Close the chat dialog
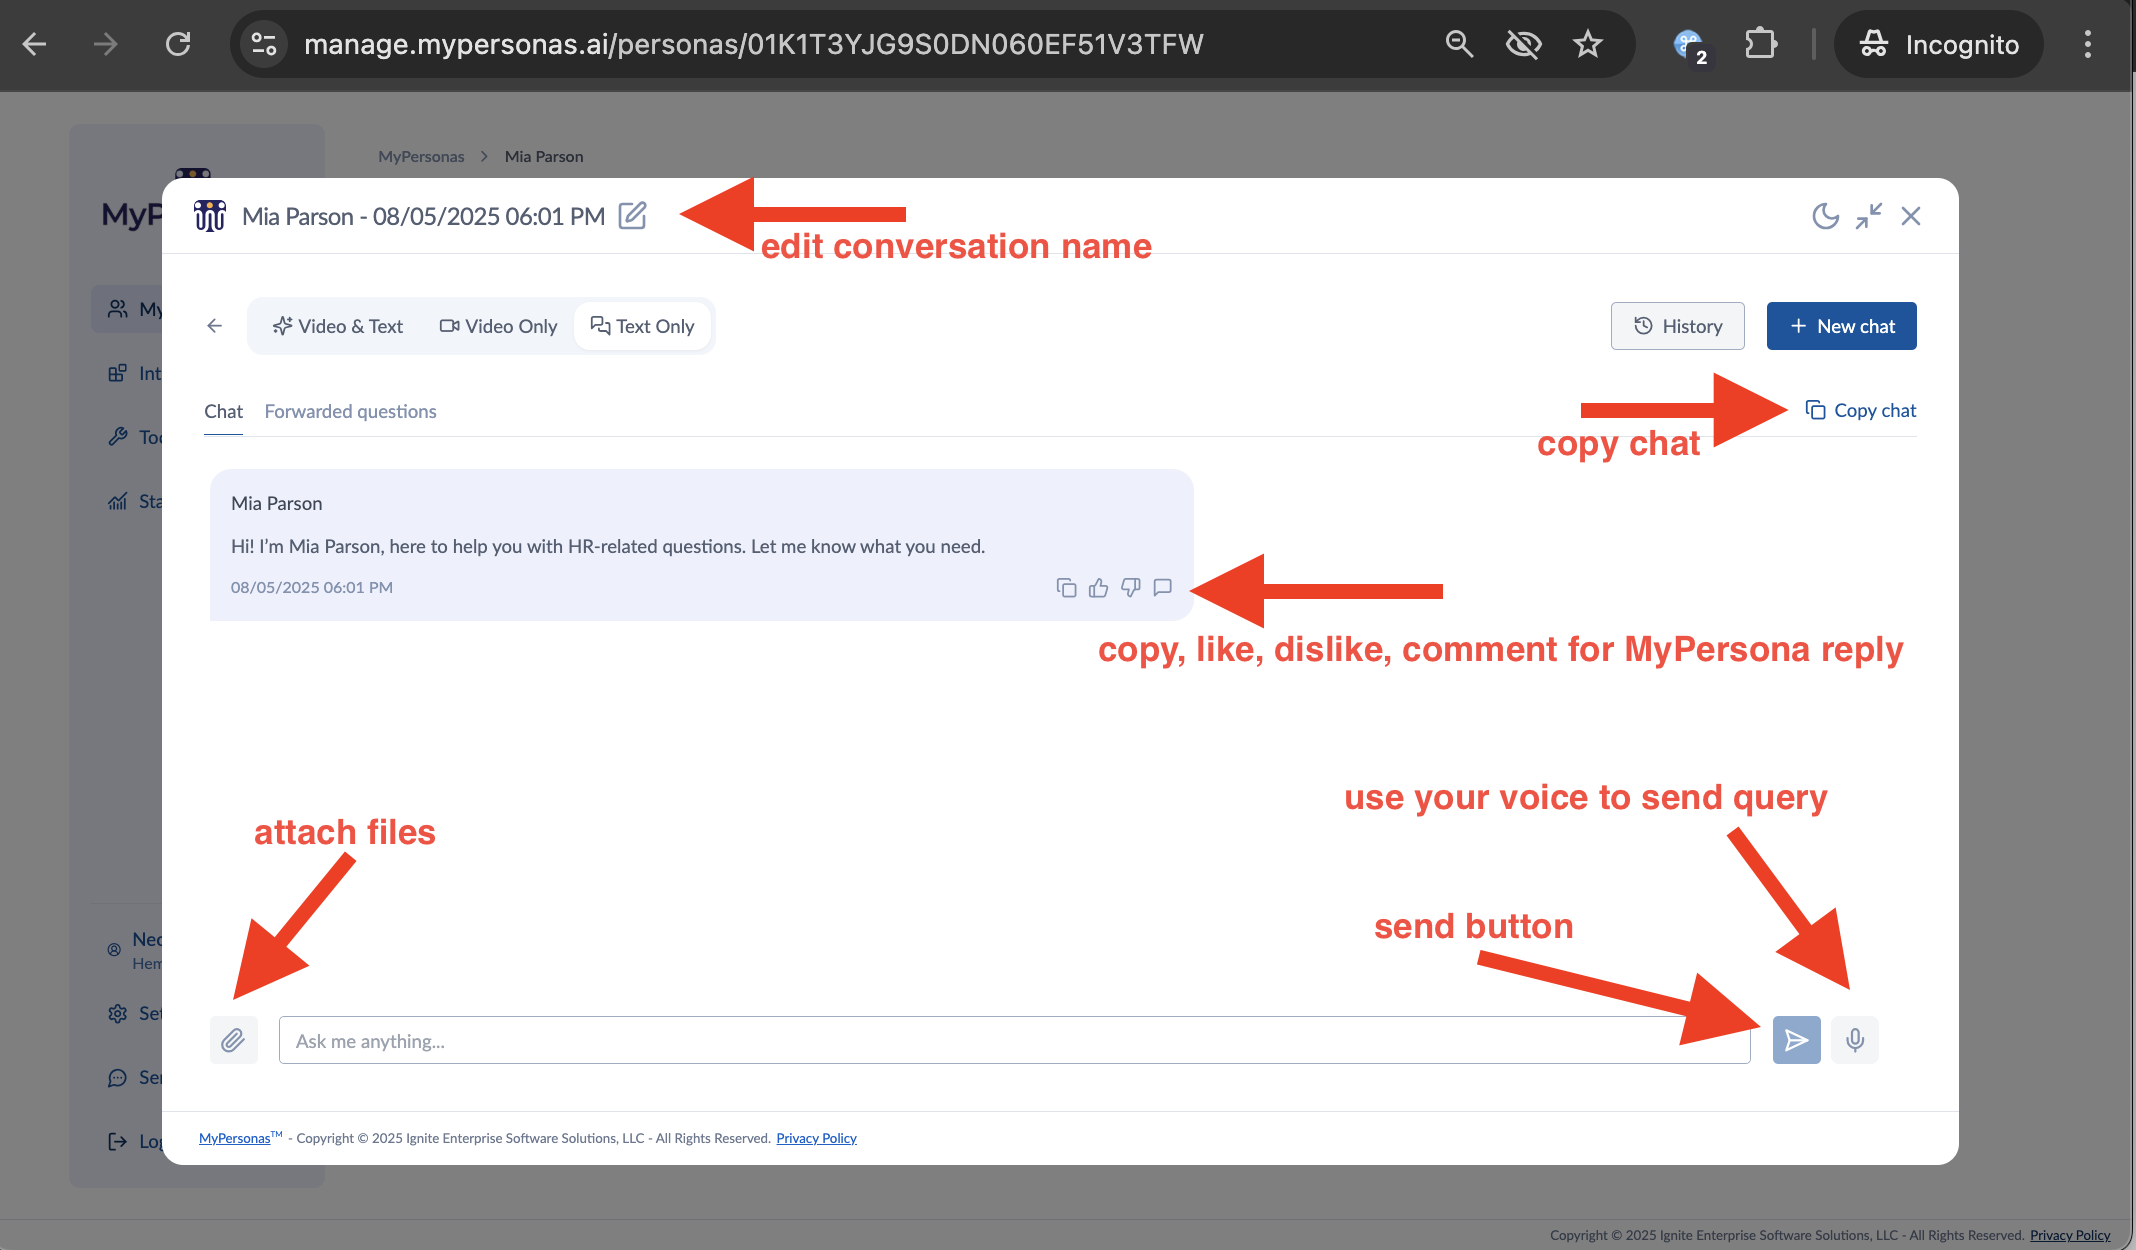The height and width of the screenshot is (1250, 2136). [1911, 216]
